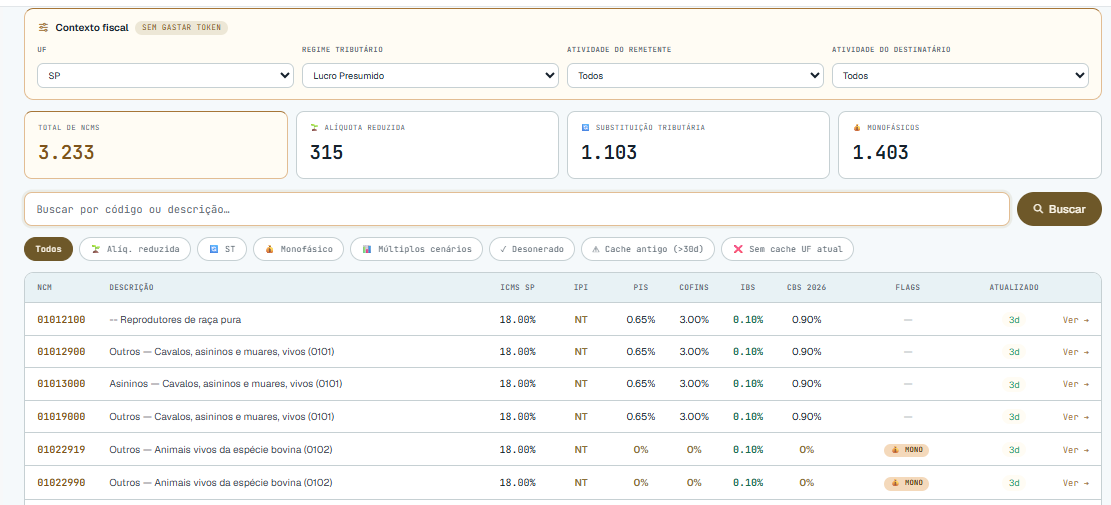The image size is (1111, 505).
Task: Click the COFINS column header
Action: (x=694, y=288)
